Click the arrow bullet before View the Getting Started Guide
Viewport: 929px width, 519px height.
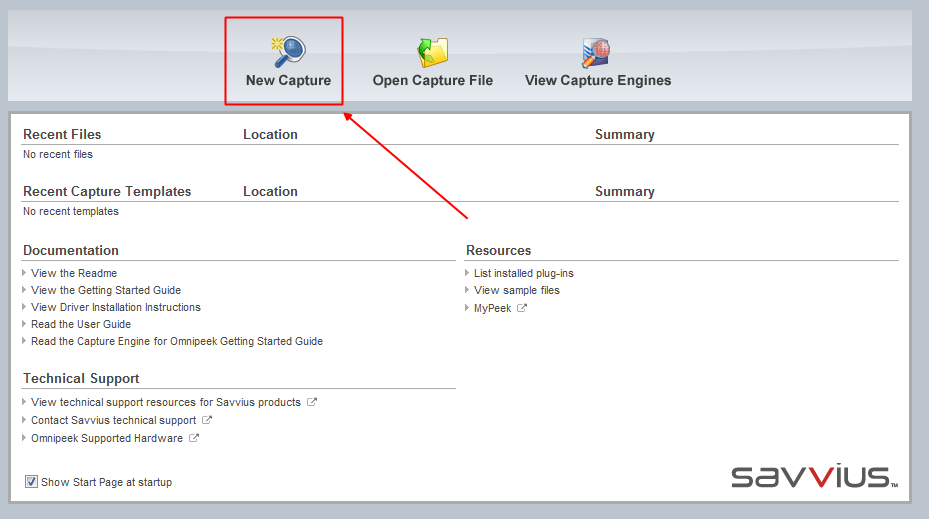click(24, 290)
